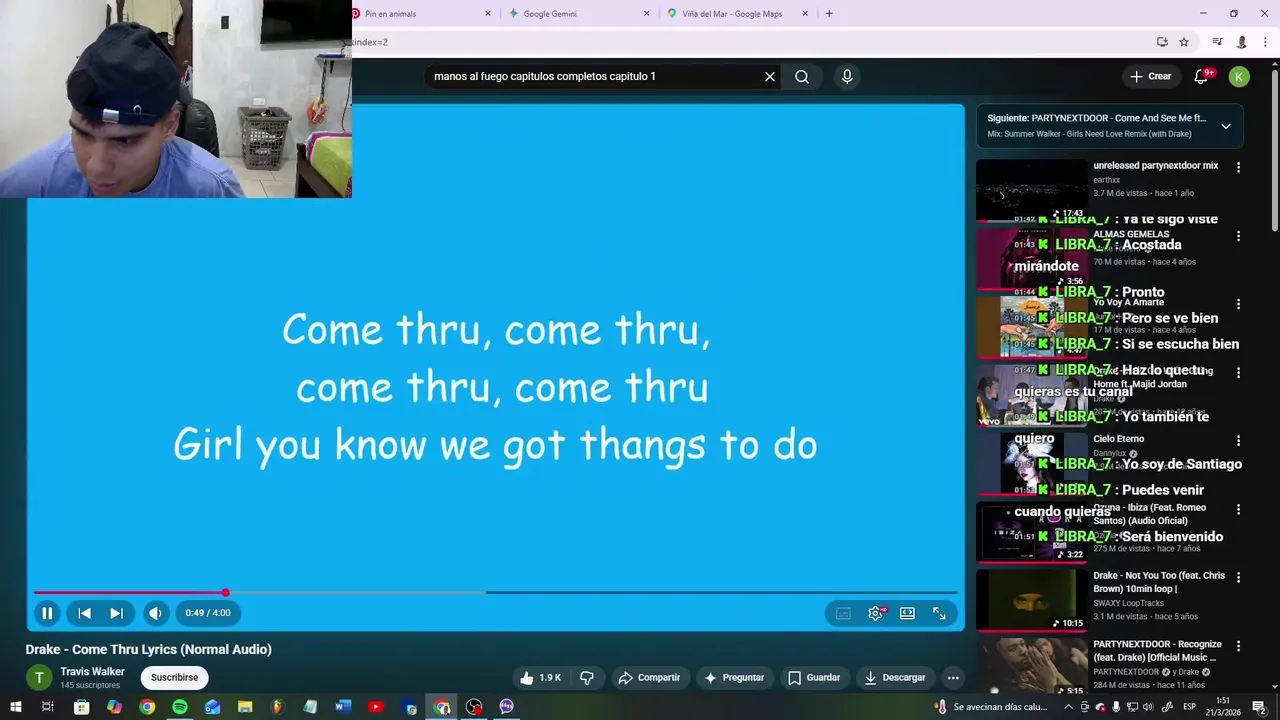
Task: Open PARTYNEXTDOOR Recognize video thumbnail
Action: [1031, 666]
